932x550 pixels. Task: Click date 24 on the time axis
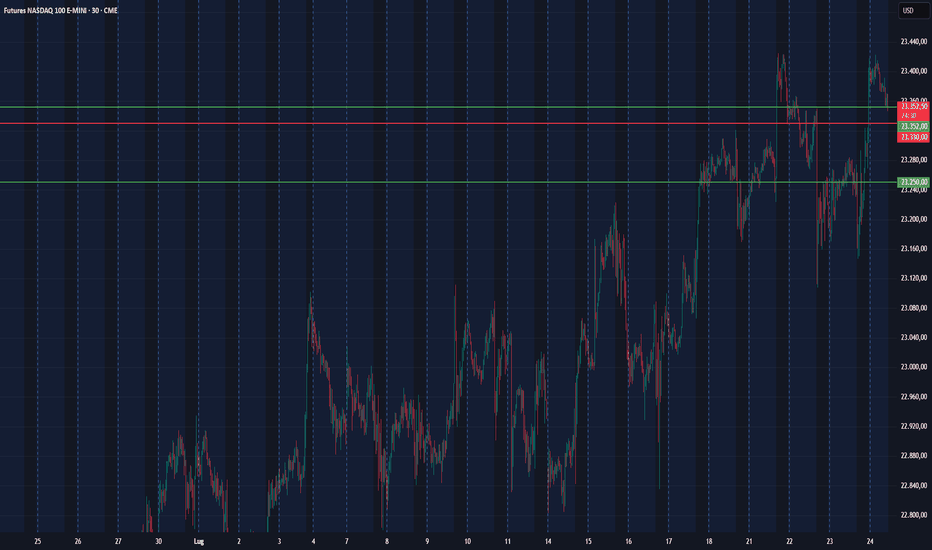pos(870,542)
